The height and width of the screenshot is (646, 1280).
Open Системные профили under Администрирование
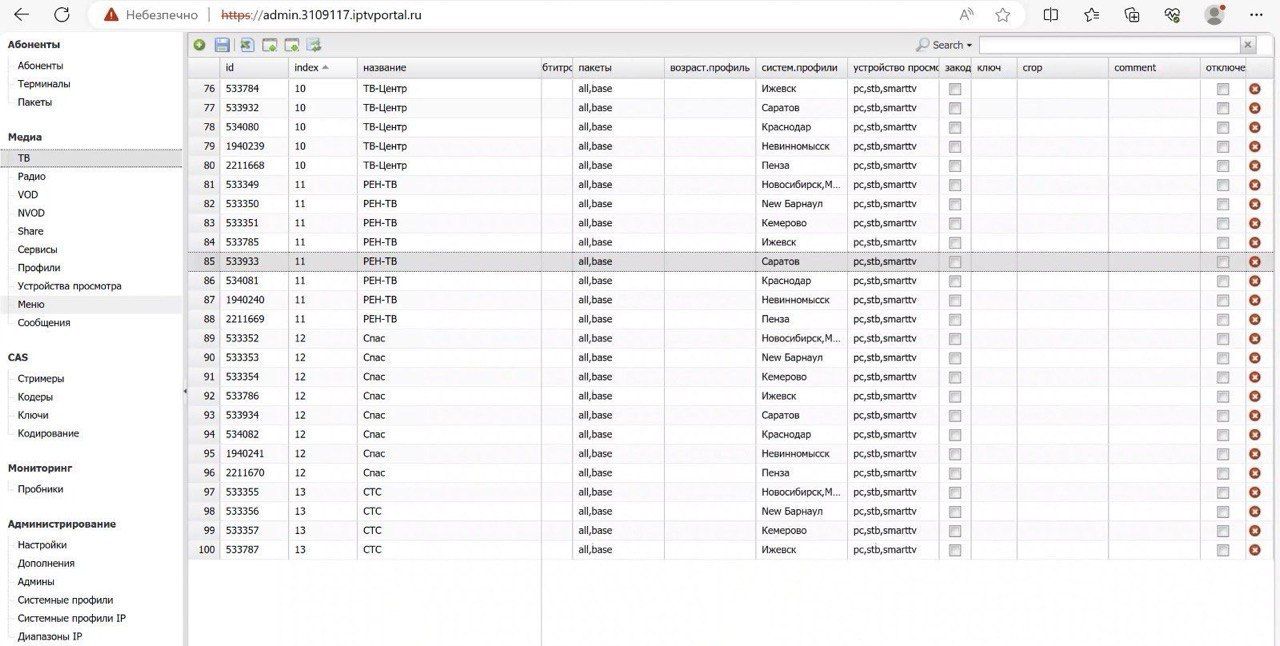pos(65,600)
